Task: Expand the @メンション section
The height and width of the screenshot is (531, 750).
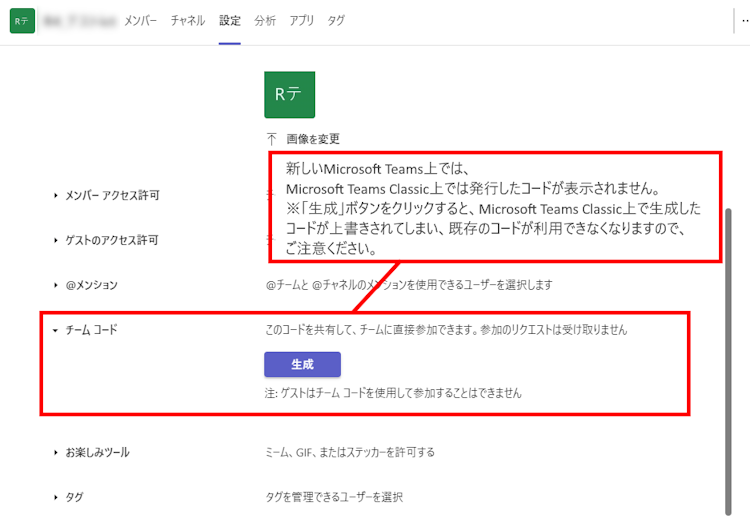Action: click(x=91, y=285)
